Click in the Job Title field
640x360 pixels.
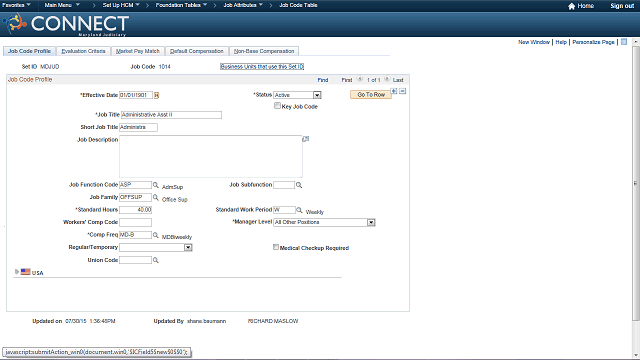tap(171, 115)
